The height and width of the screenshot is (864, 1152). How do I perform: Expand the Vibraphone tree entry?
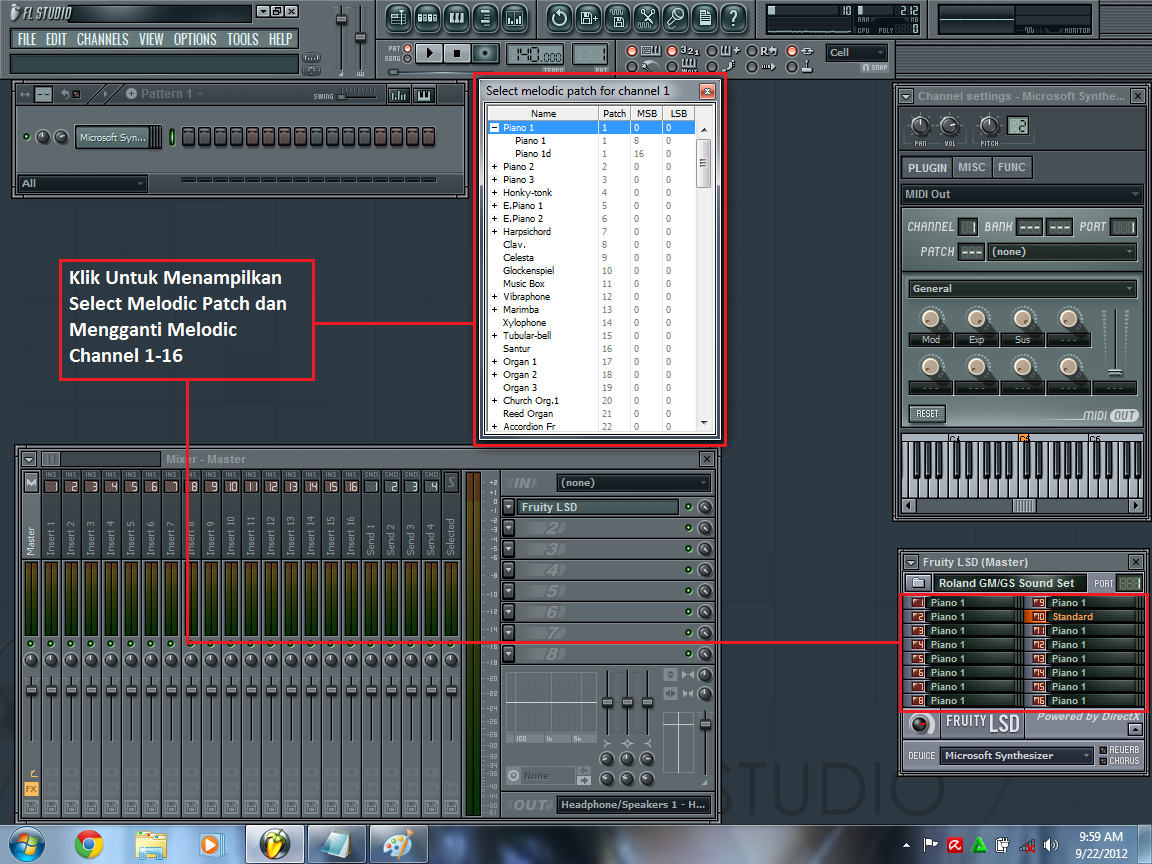494,297
